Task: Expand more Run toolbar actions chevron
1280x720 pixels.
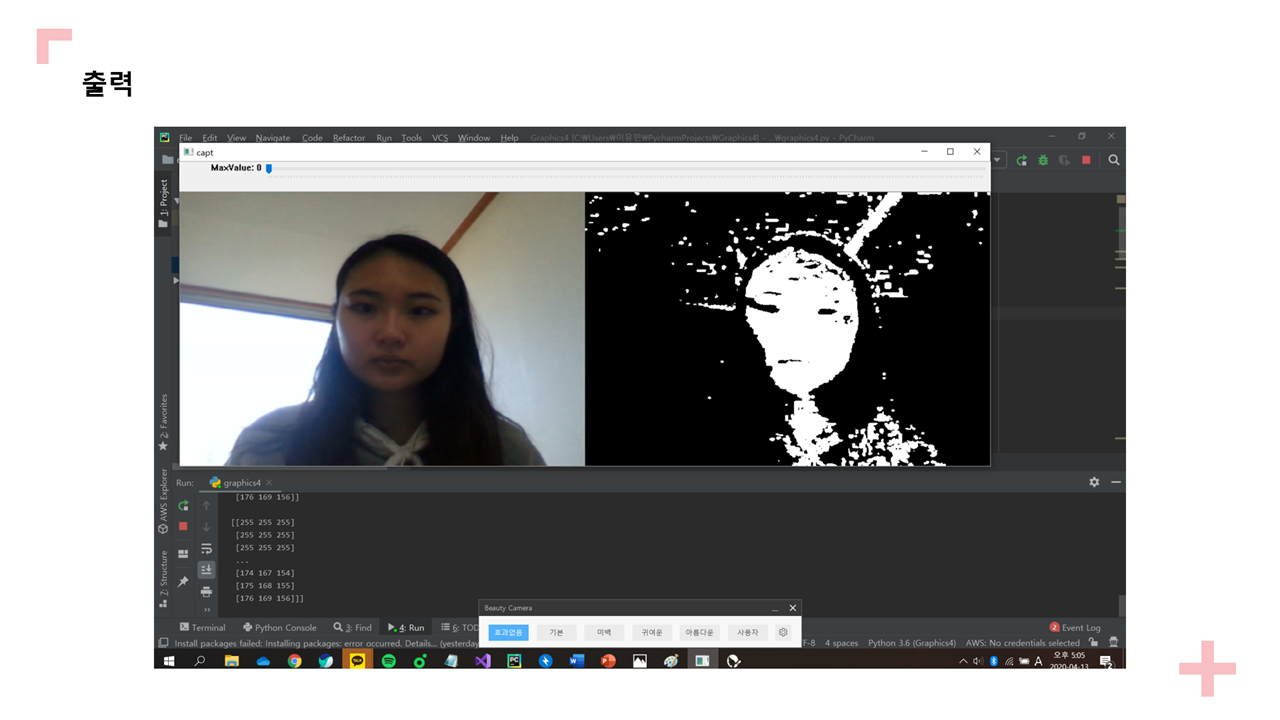Action: pyautogui.click(x=207, y=610)
